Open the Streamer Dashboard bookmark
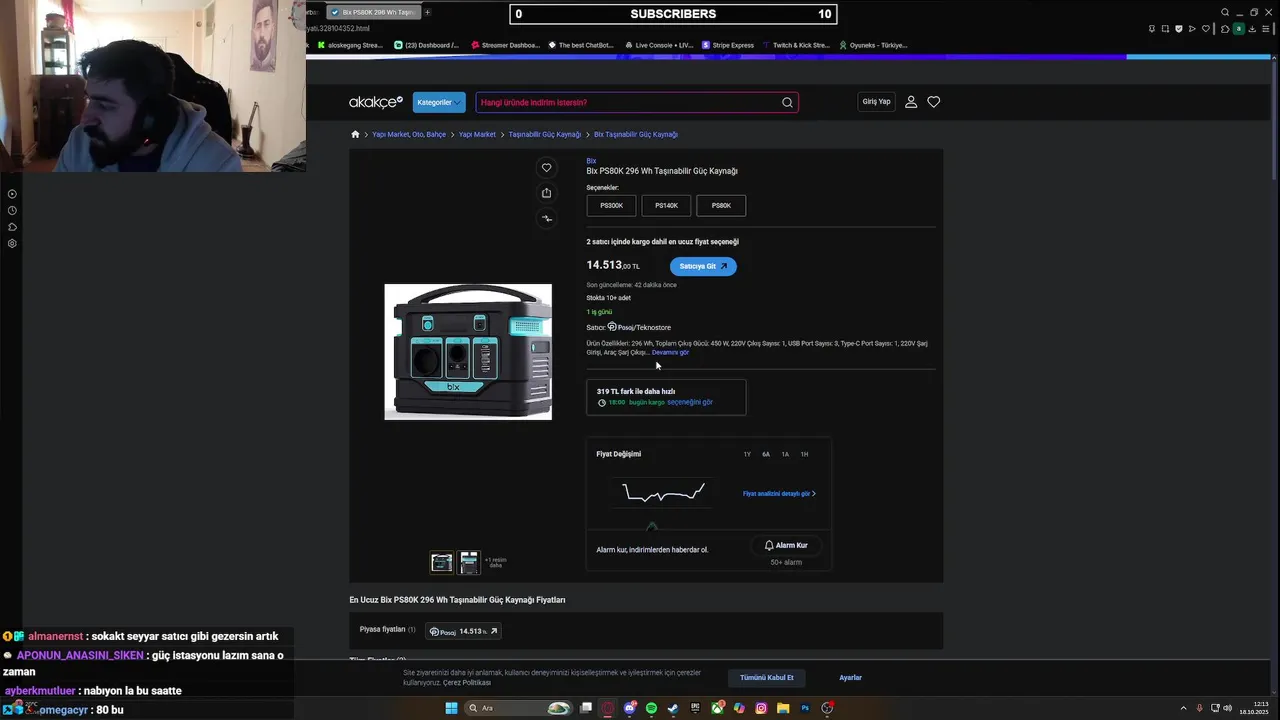This screenshot has height=720, width=1280. click(x=505, y=45)
